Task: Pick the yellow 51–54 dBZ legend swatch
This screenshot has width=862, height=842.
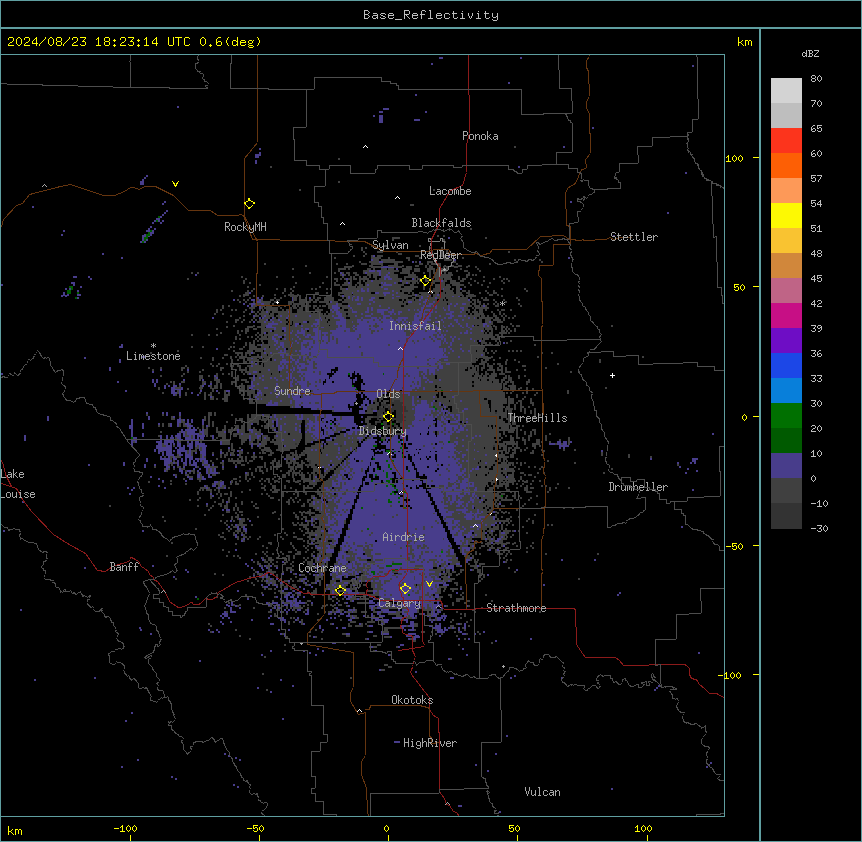Action: point(786,216)
